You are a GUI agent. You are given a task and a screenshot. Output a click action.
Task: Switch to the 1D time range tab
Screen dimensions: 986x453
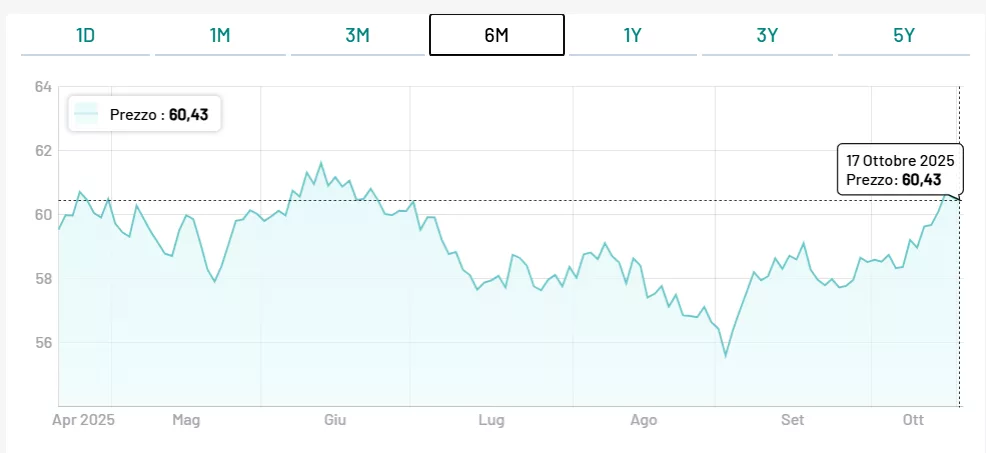[85, 35]
